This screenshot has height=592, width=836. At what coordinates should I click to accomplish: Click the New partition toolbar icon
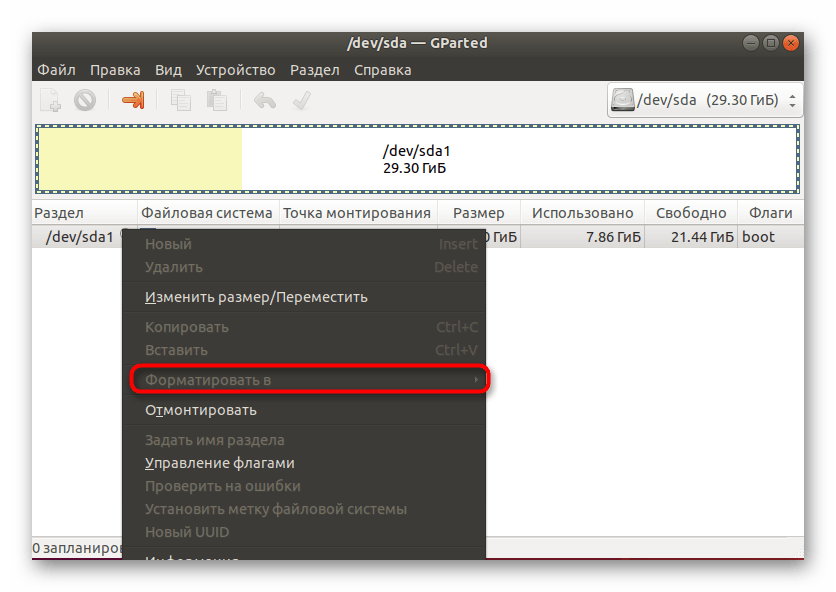(x=51, y=100)
